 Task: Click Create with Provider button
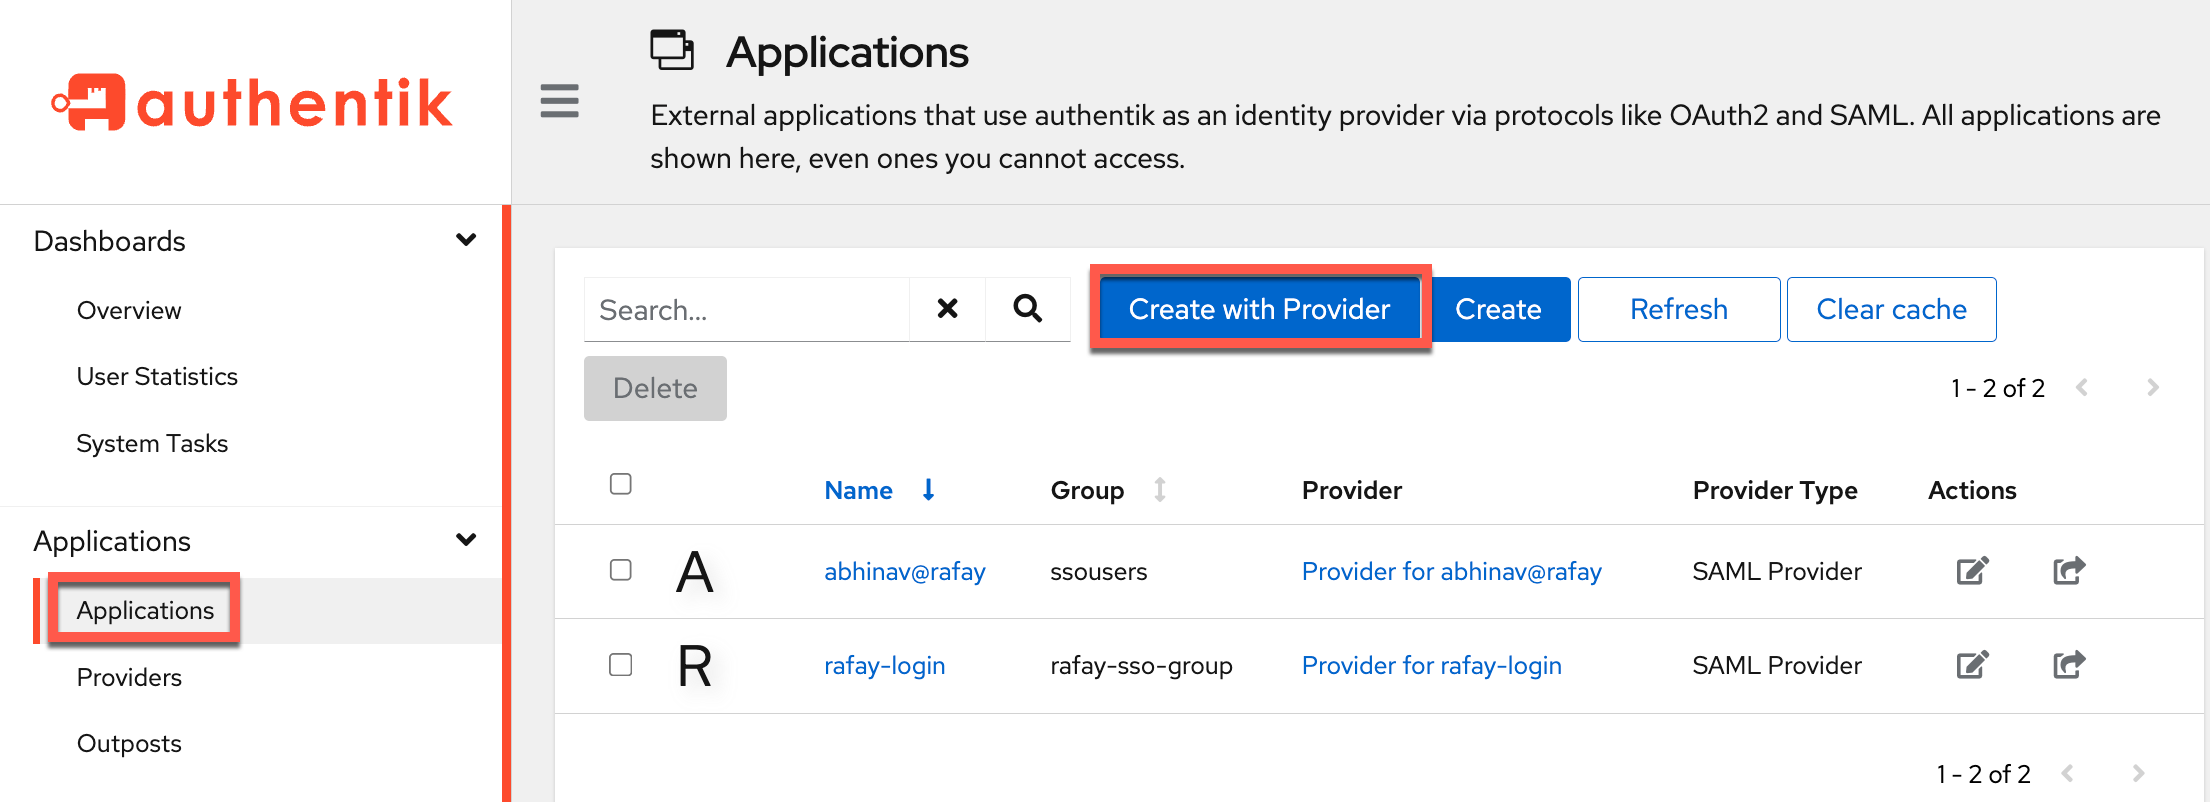coord(1259,309)
